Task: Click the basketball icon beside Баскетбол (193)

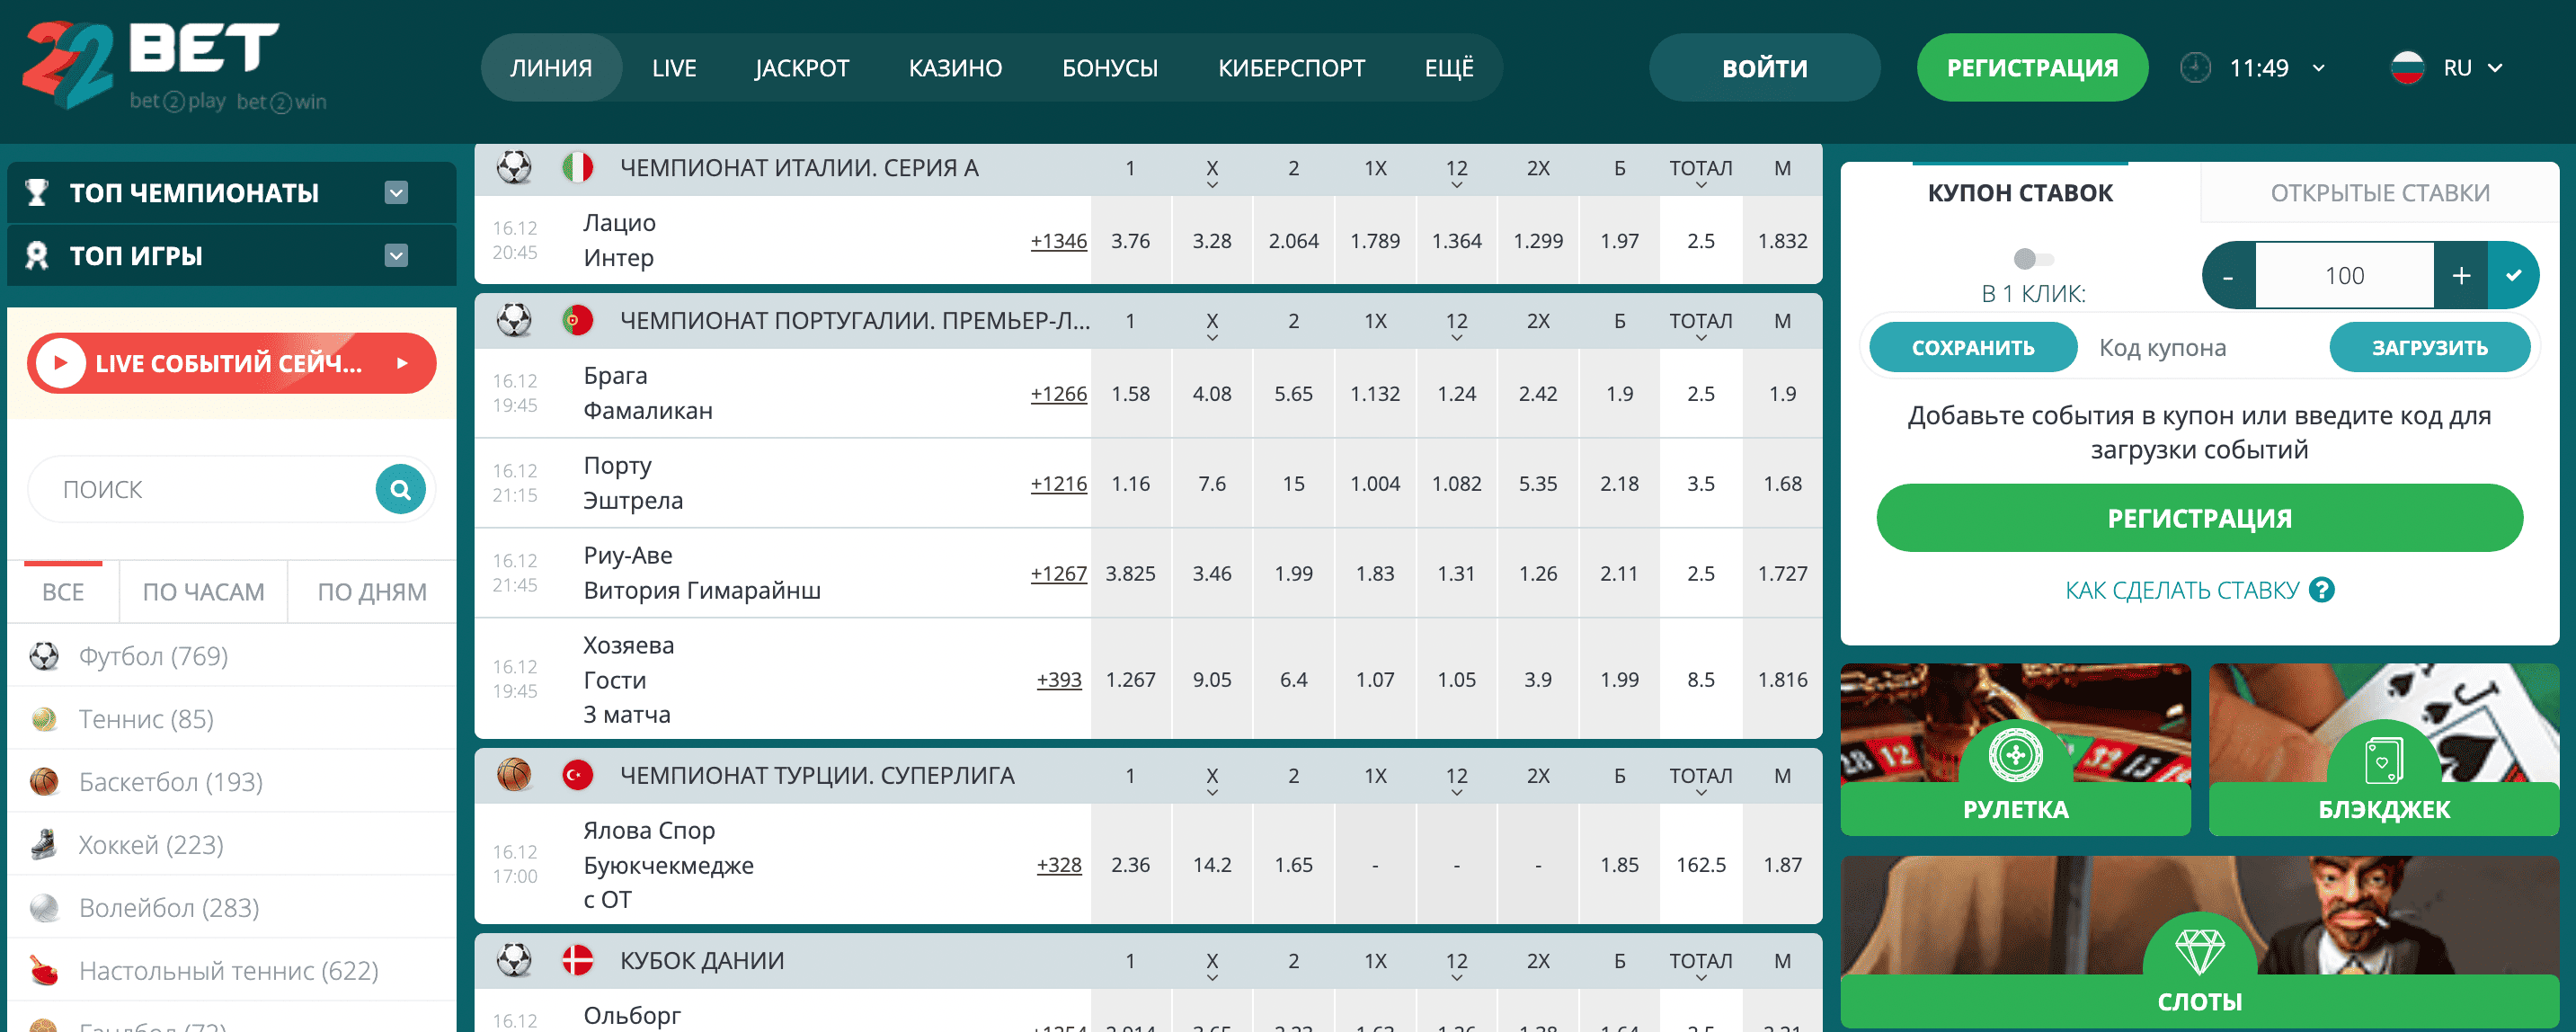Action: tap(44, 782)
